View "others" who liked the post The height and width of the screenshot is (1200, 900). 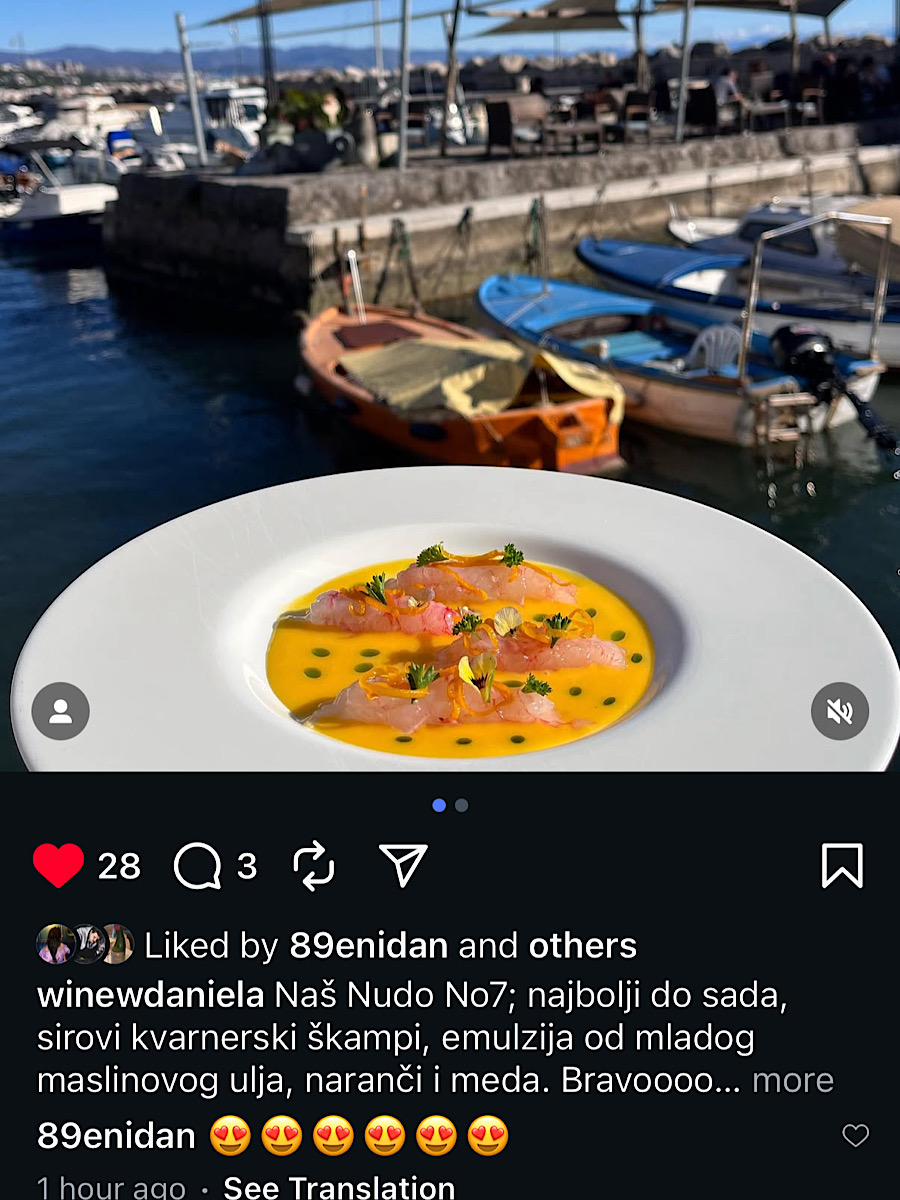(x=583, y=945)
